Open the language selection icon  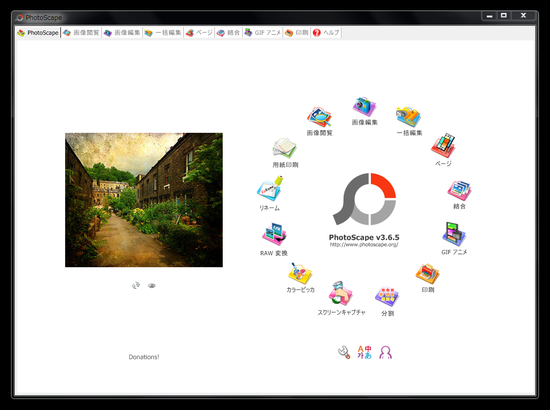[364, 352]
